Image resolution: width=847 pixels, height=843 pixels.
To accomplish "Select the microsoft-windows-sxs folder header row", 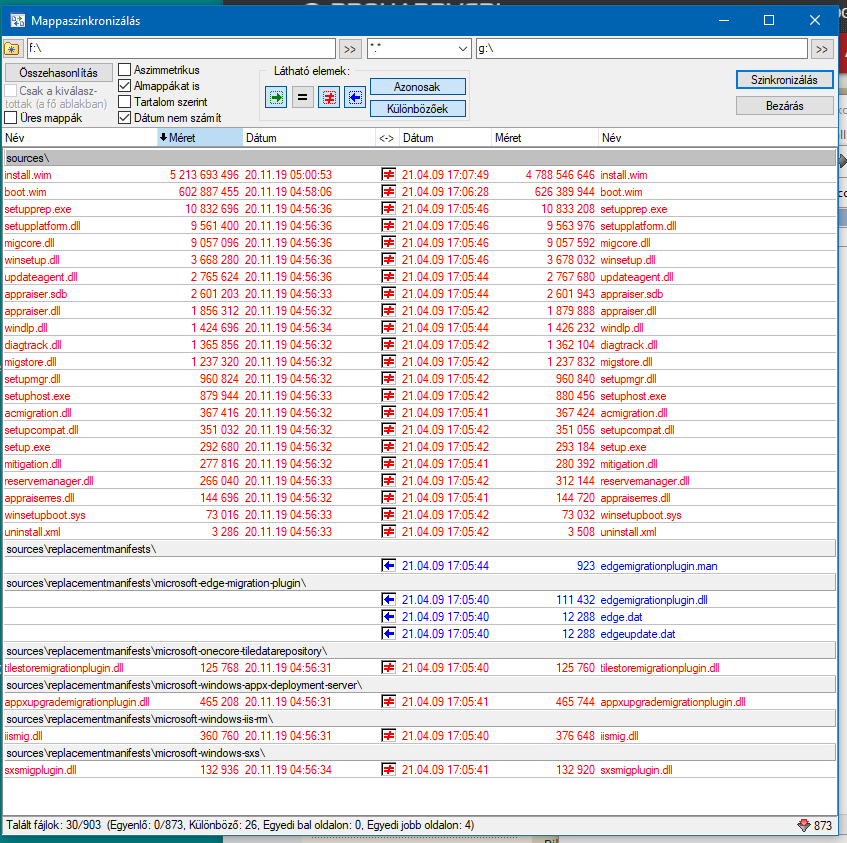I will [x=420, y=753].
